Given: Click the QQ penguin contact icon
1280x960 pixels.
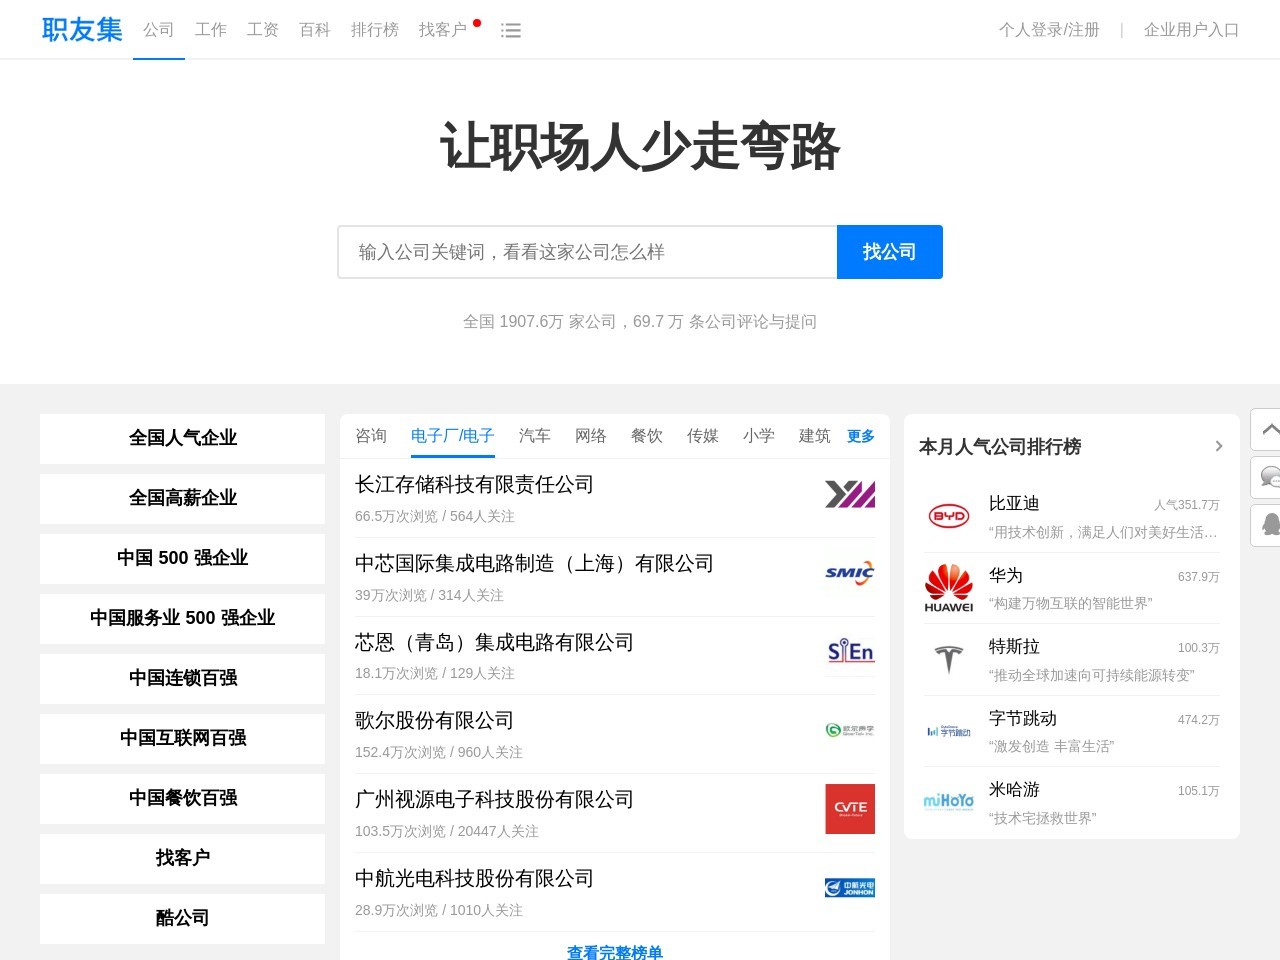Looking at the screenshot, I should [x=1268, y=525].
